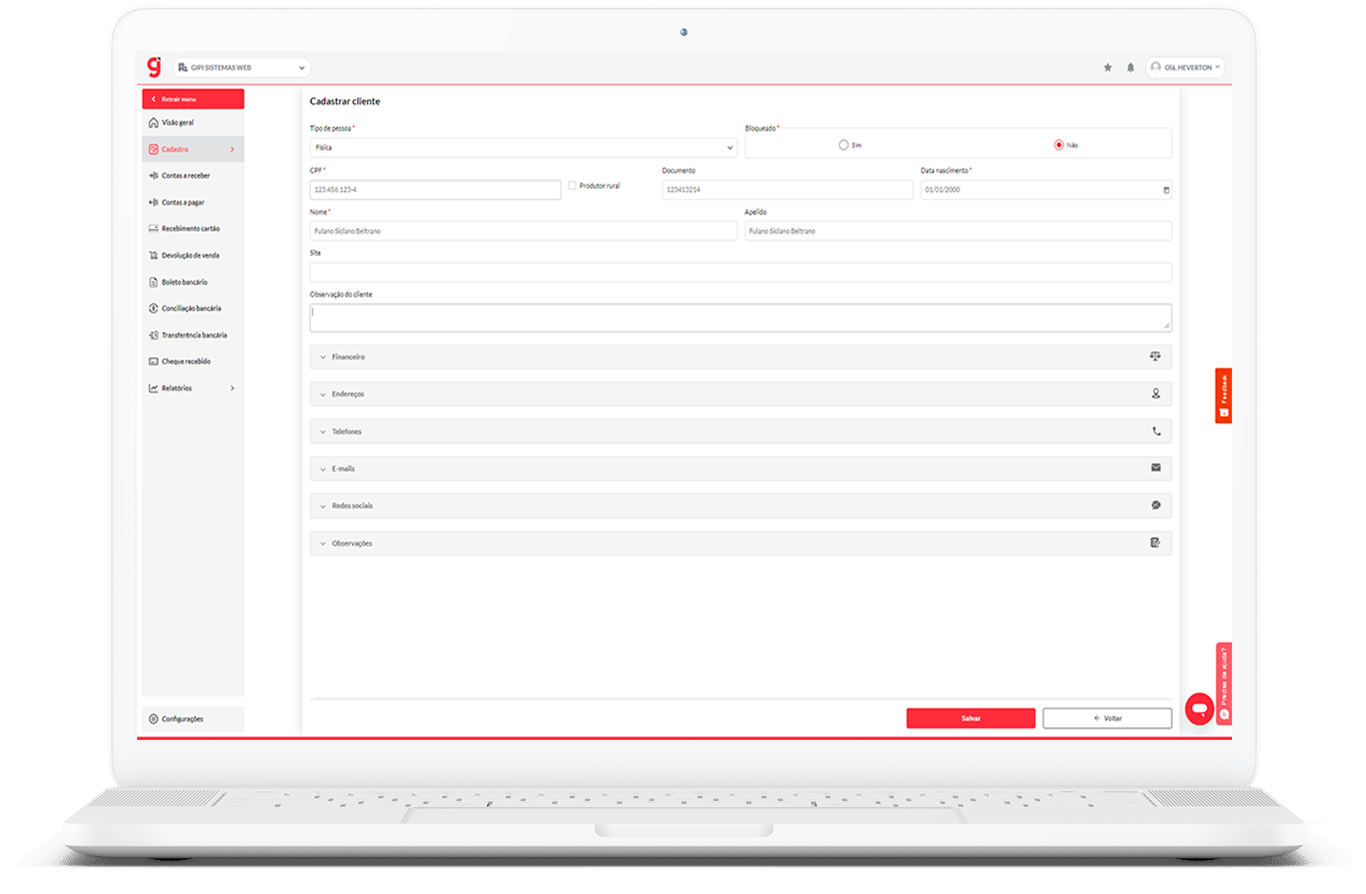
Task: Click the Documento input field
Action: [787, 190]
